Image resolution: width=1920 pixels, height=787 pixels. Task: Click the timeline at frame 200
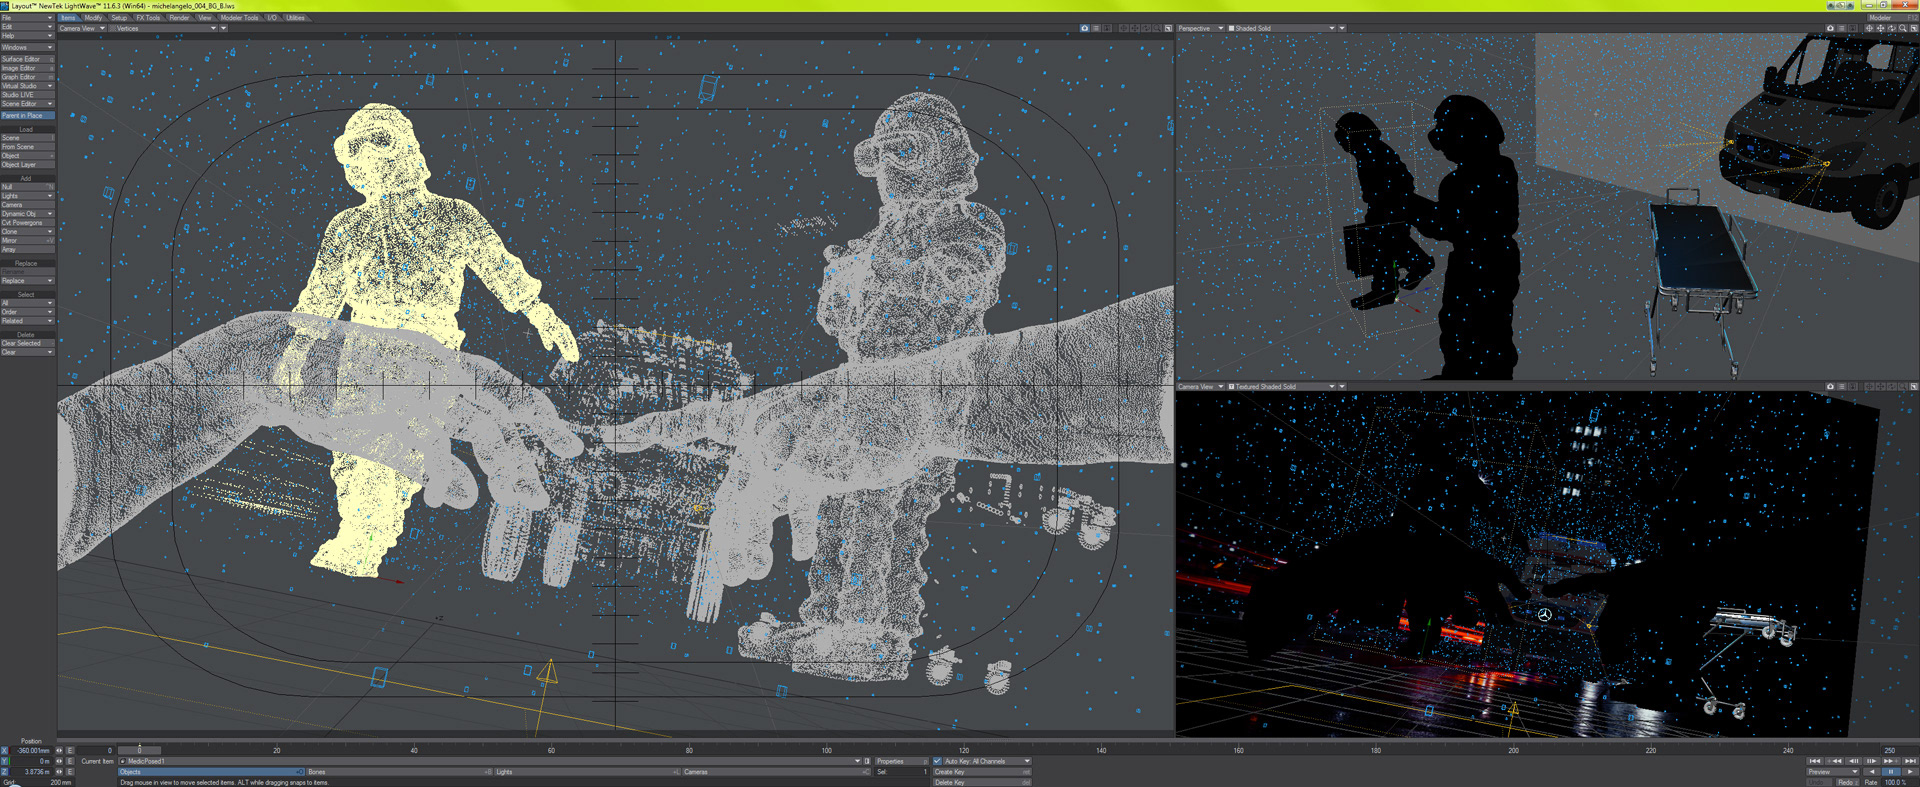(x=1514, y=750)
